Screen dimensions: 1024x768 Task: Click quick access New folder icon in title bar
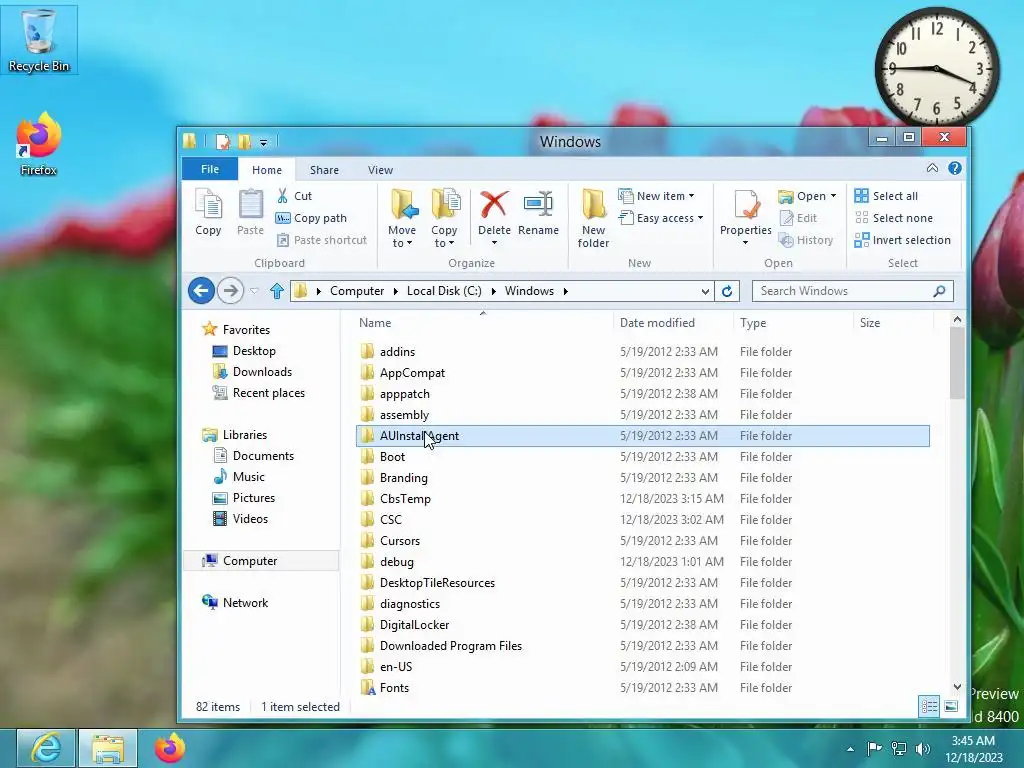point(244,141)
